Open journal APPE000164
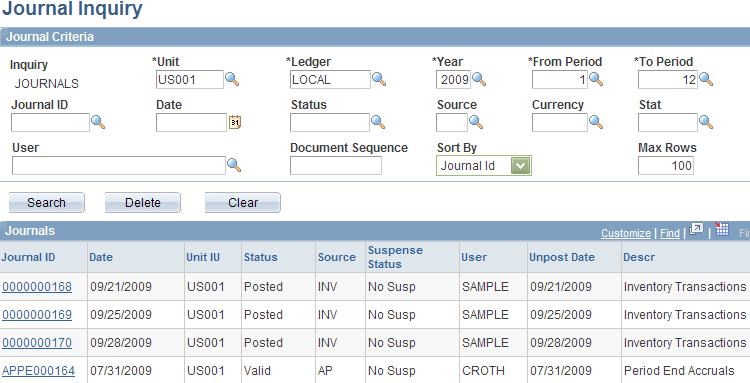Viewport: 750px width, 383px height. click(38, 371)
